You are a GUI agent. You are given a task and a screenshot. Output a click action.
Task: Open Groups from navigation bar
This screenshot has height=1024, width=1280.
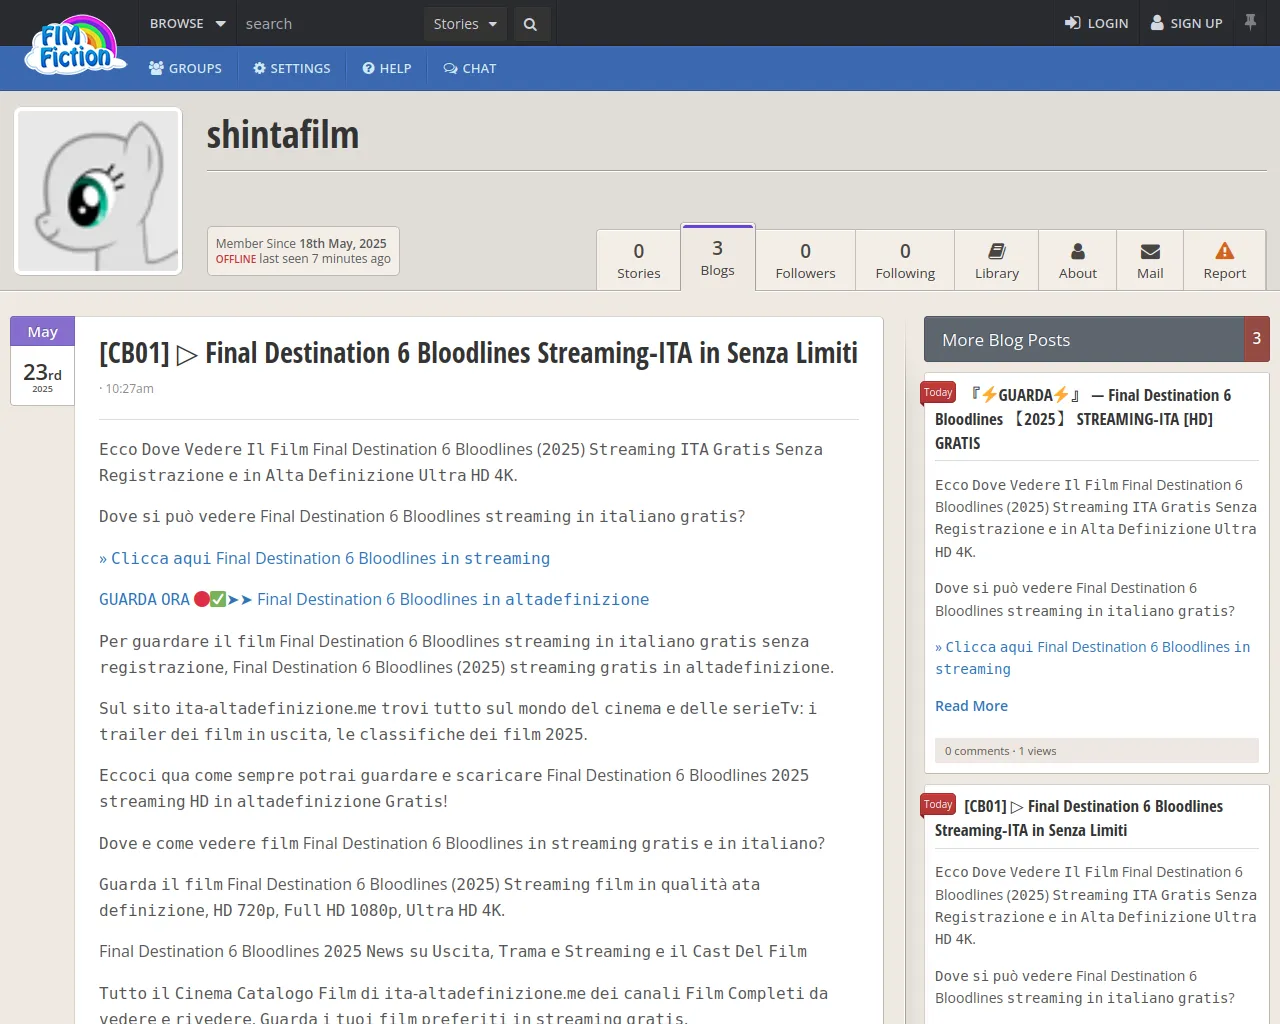coord(185,68)
